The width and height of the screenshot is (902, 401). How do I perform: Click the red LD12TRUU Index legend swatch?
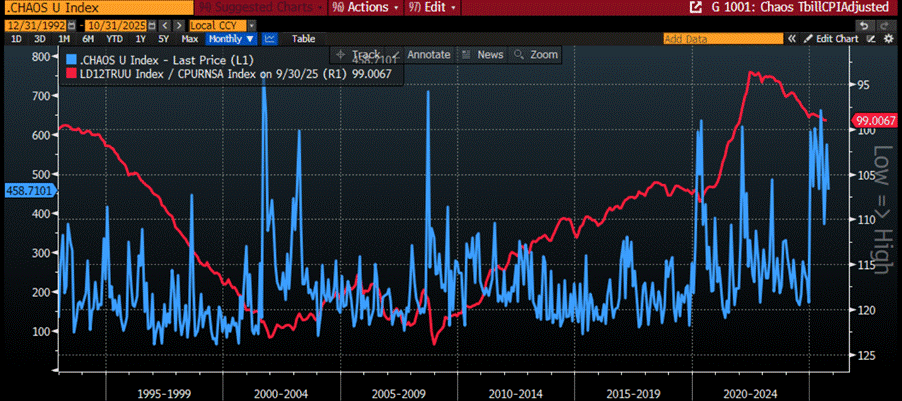71,74
